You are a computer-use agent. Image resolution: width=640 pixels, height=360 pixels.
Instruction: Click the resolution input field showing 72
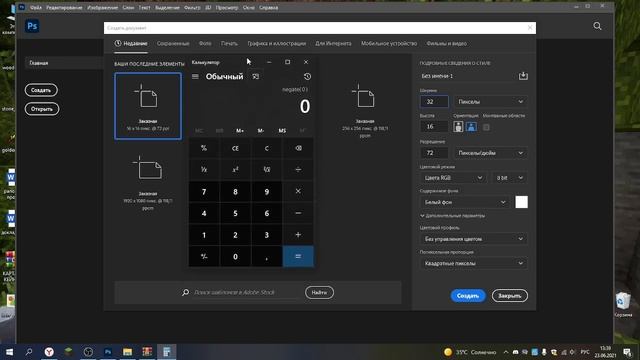click(x=434, y=153)
